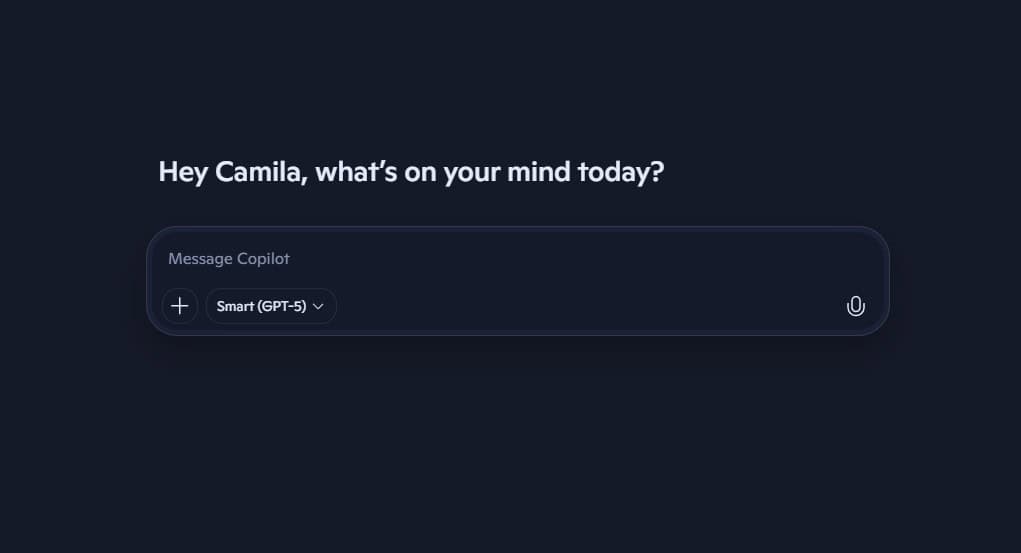The height and width of the screenshot is (553, 1021).
Task: Click the Message Copilot input field
Action: tap(500, 259)
